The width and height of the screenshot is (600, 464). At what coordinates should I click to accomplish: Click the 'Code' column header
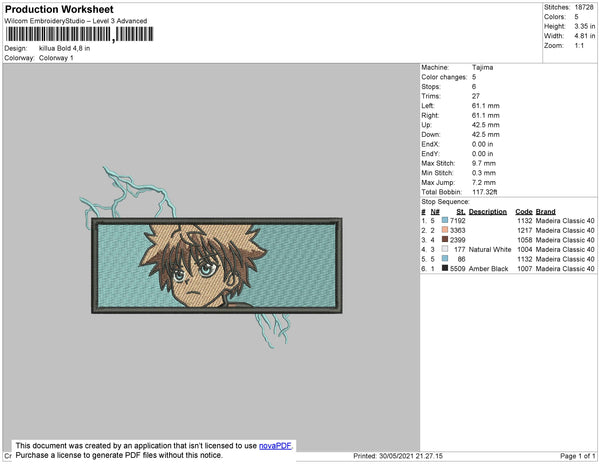(x=524, y=212)
